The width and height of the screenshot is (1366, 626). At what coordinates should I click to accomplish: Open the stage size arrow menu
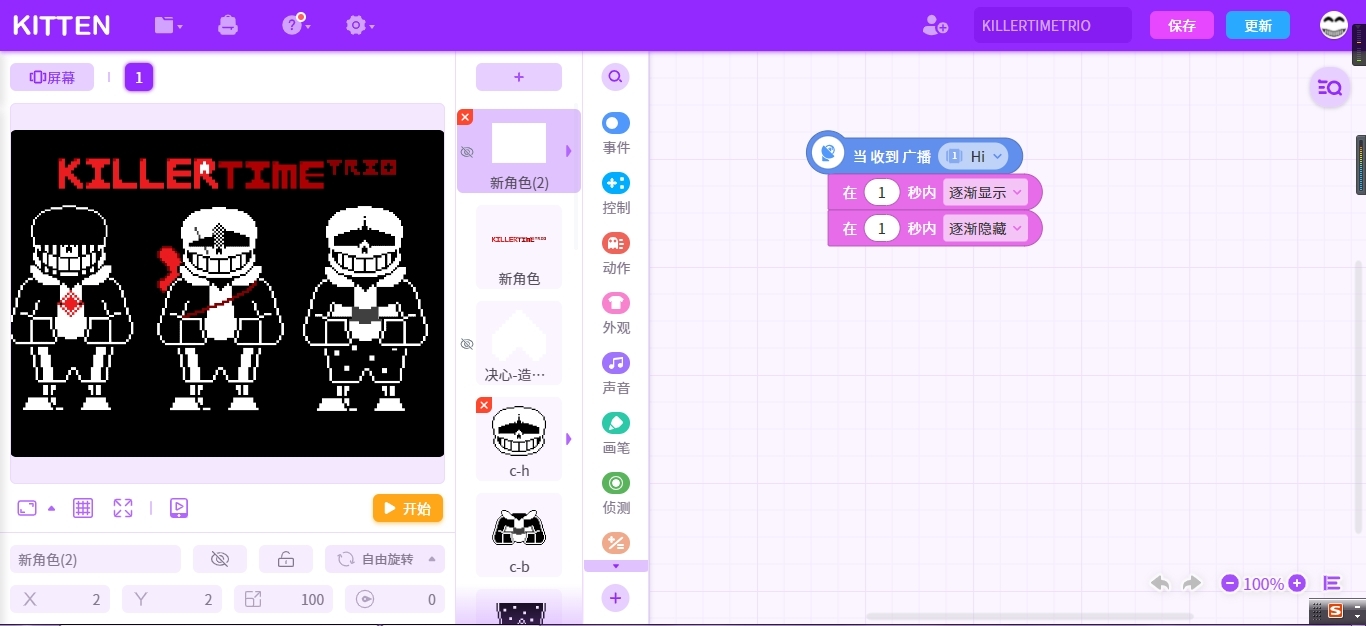pyautogui.click(x=52, y=508)
